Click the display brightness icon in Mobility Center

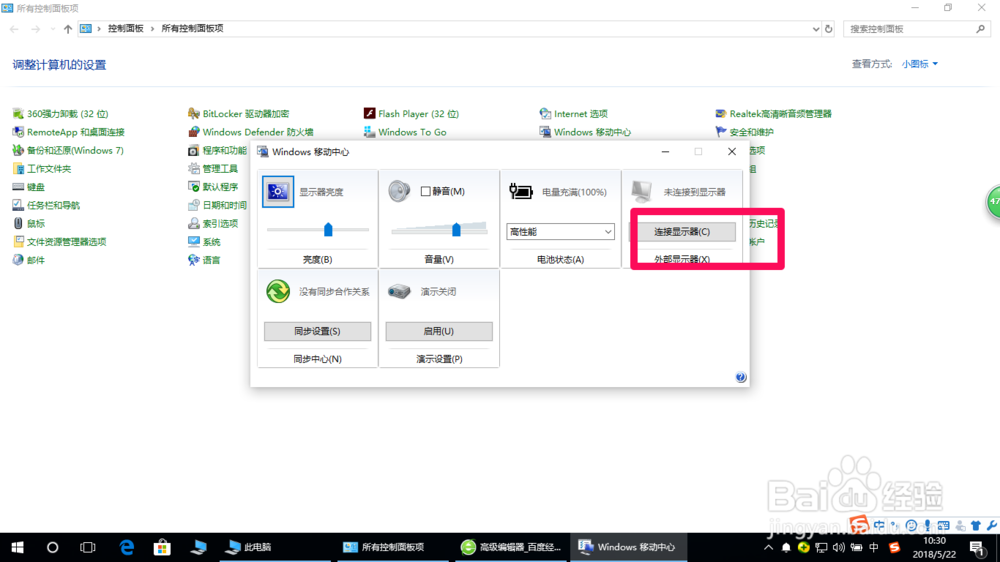278,191
